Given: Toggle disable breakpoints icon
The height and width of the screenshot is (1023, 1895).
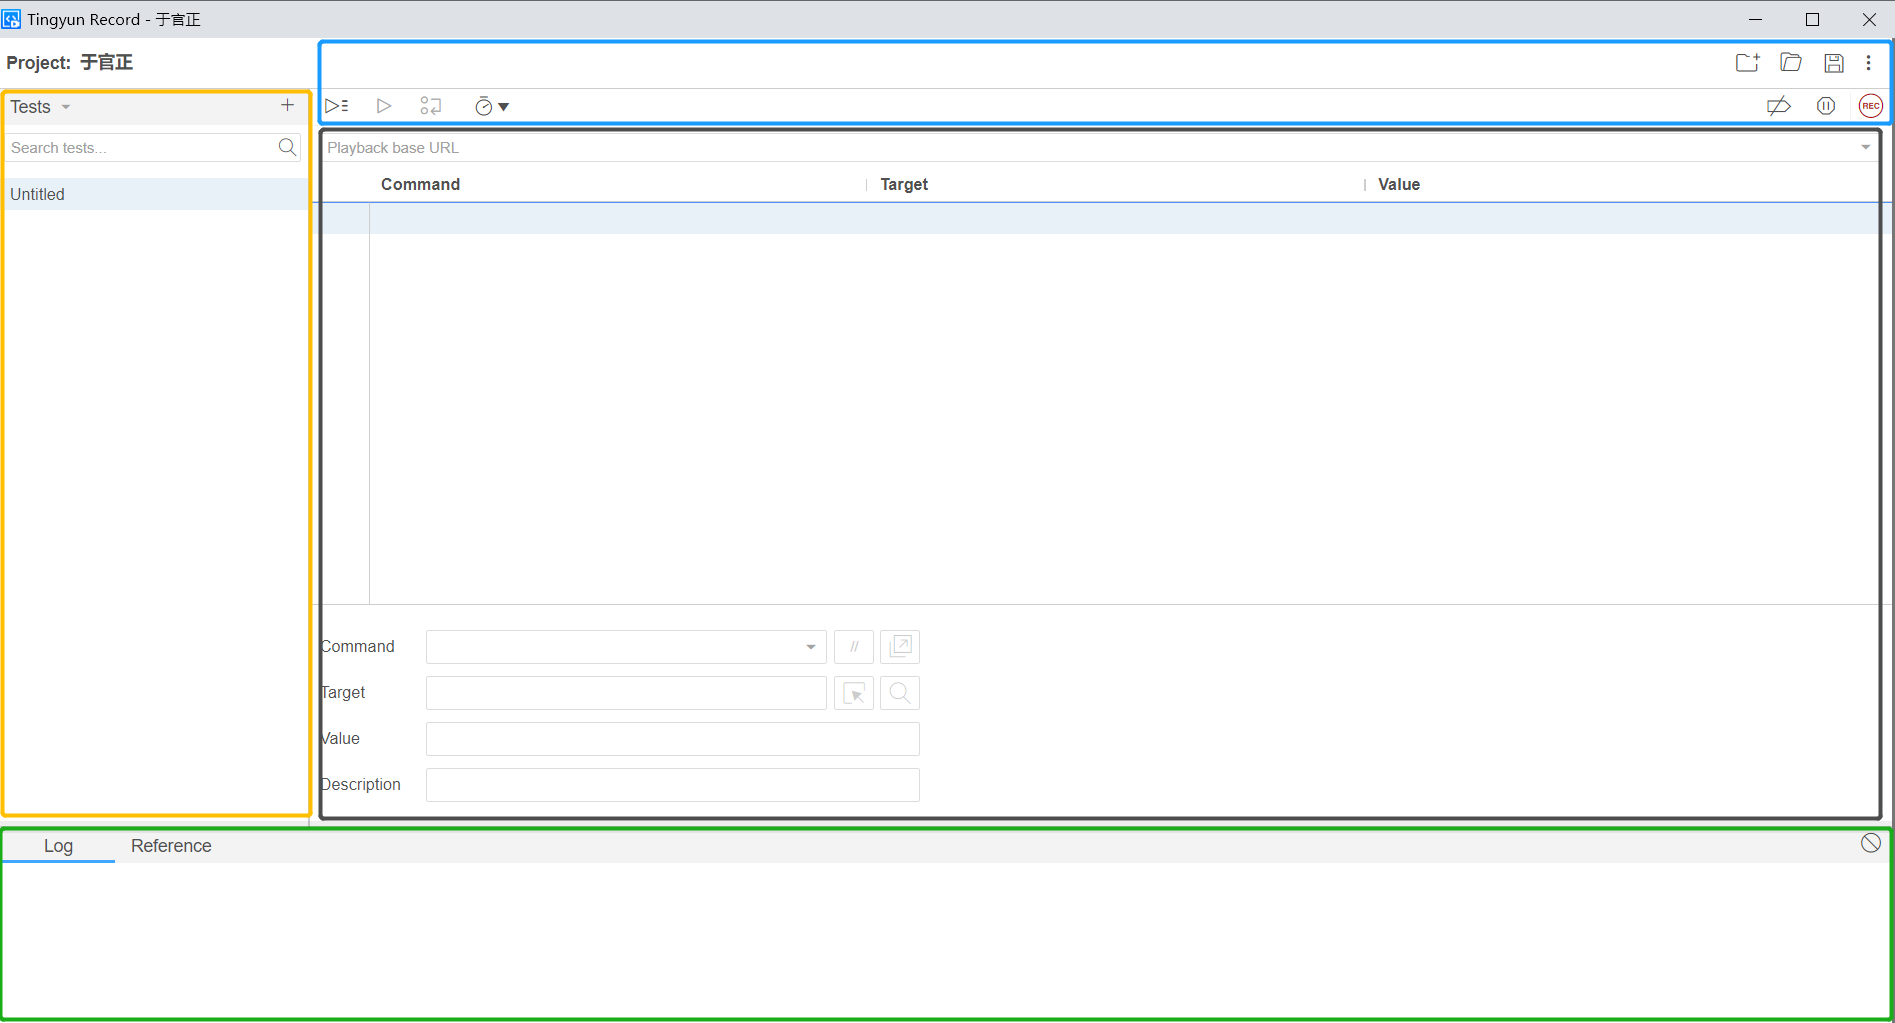Looking at the screenshot, I should pyautogui.click(x=1778, y=106).
